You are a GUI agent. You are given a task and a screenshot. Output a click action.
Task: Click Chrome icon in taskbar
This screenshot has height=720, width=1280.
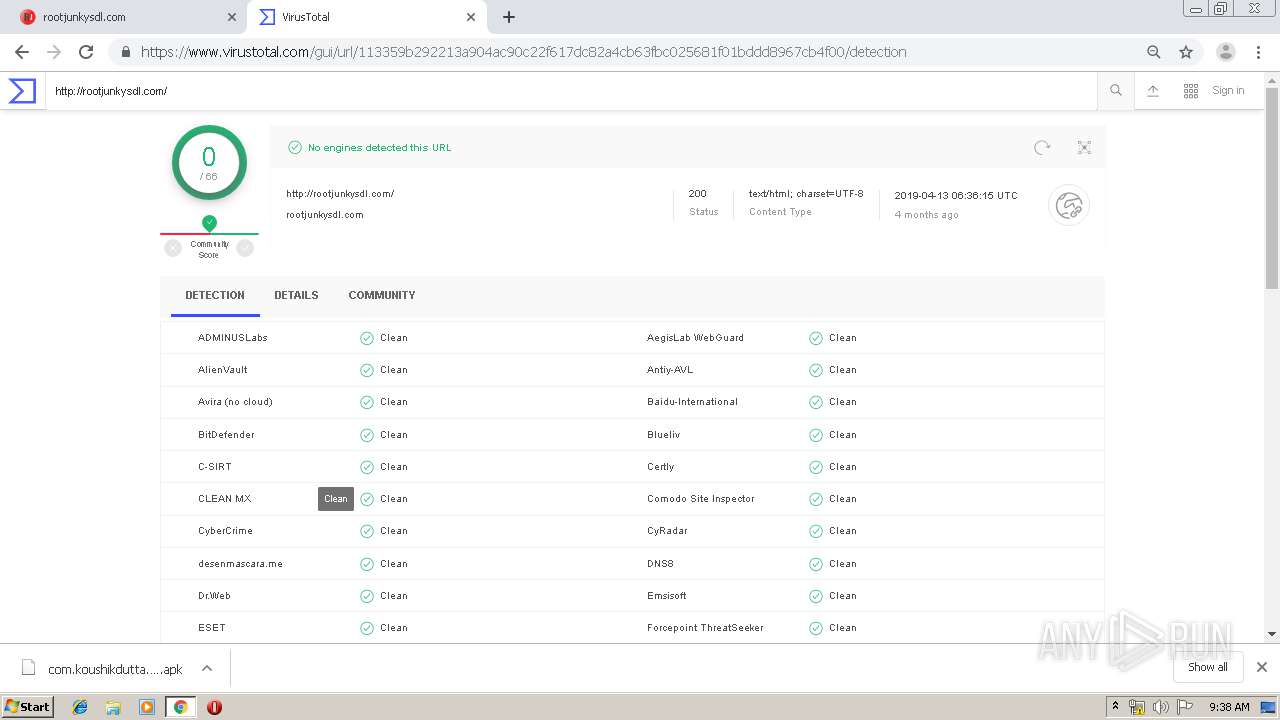(180, 707)
